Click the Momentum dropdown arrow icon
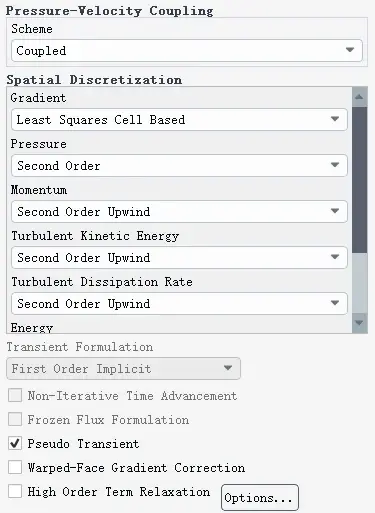This screenshot has height=513, width=375. point(335,211)
